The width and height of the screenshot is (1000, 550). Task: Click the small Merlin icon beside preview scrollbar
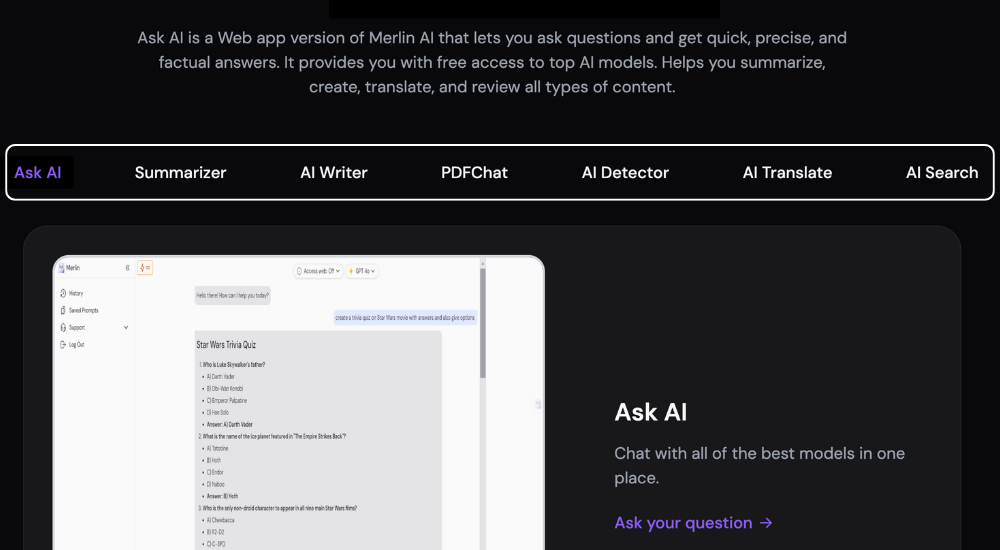(538, 404)
